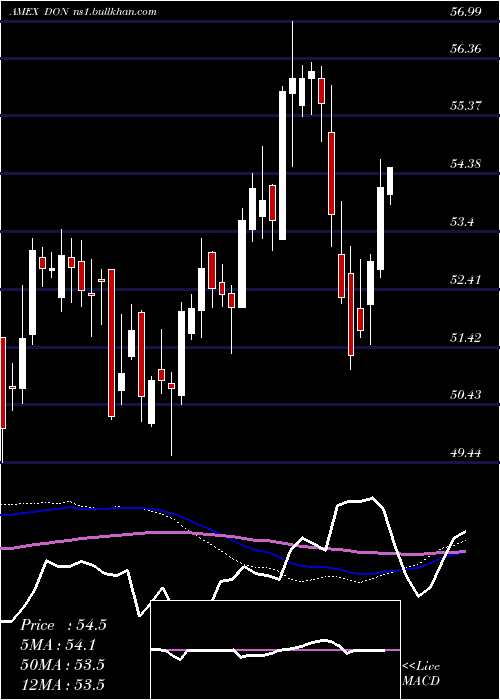Click the 51.42 price axis label

pos(466,337)
